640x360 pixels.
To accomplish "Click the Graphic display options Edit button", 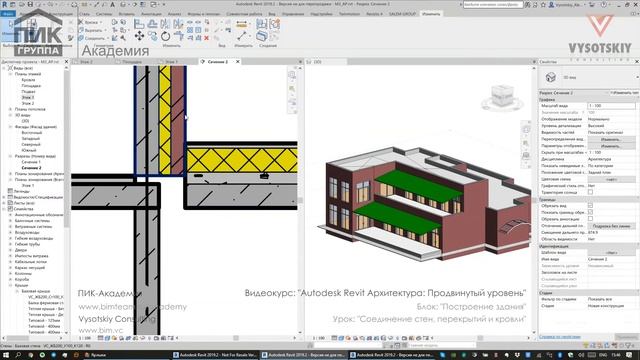I will [x=611, y=146].
